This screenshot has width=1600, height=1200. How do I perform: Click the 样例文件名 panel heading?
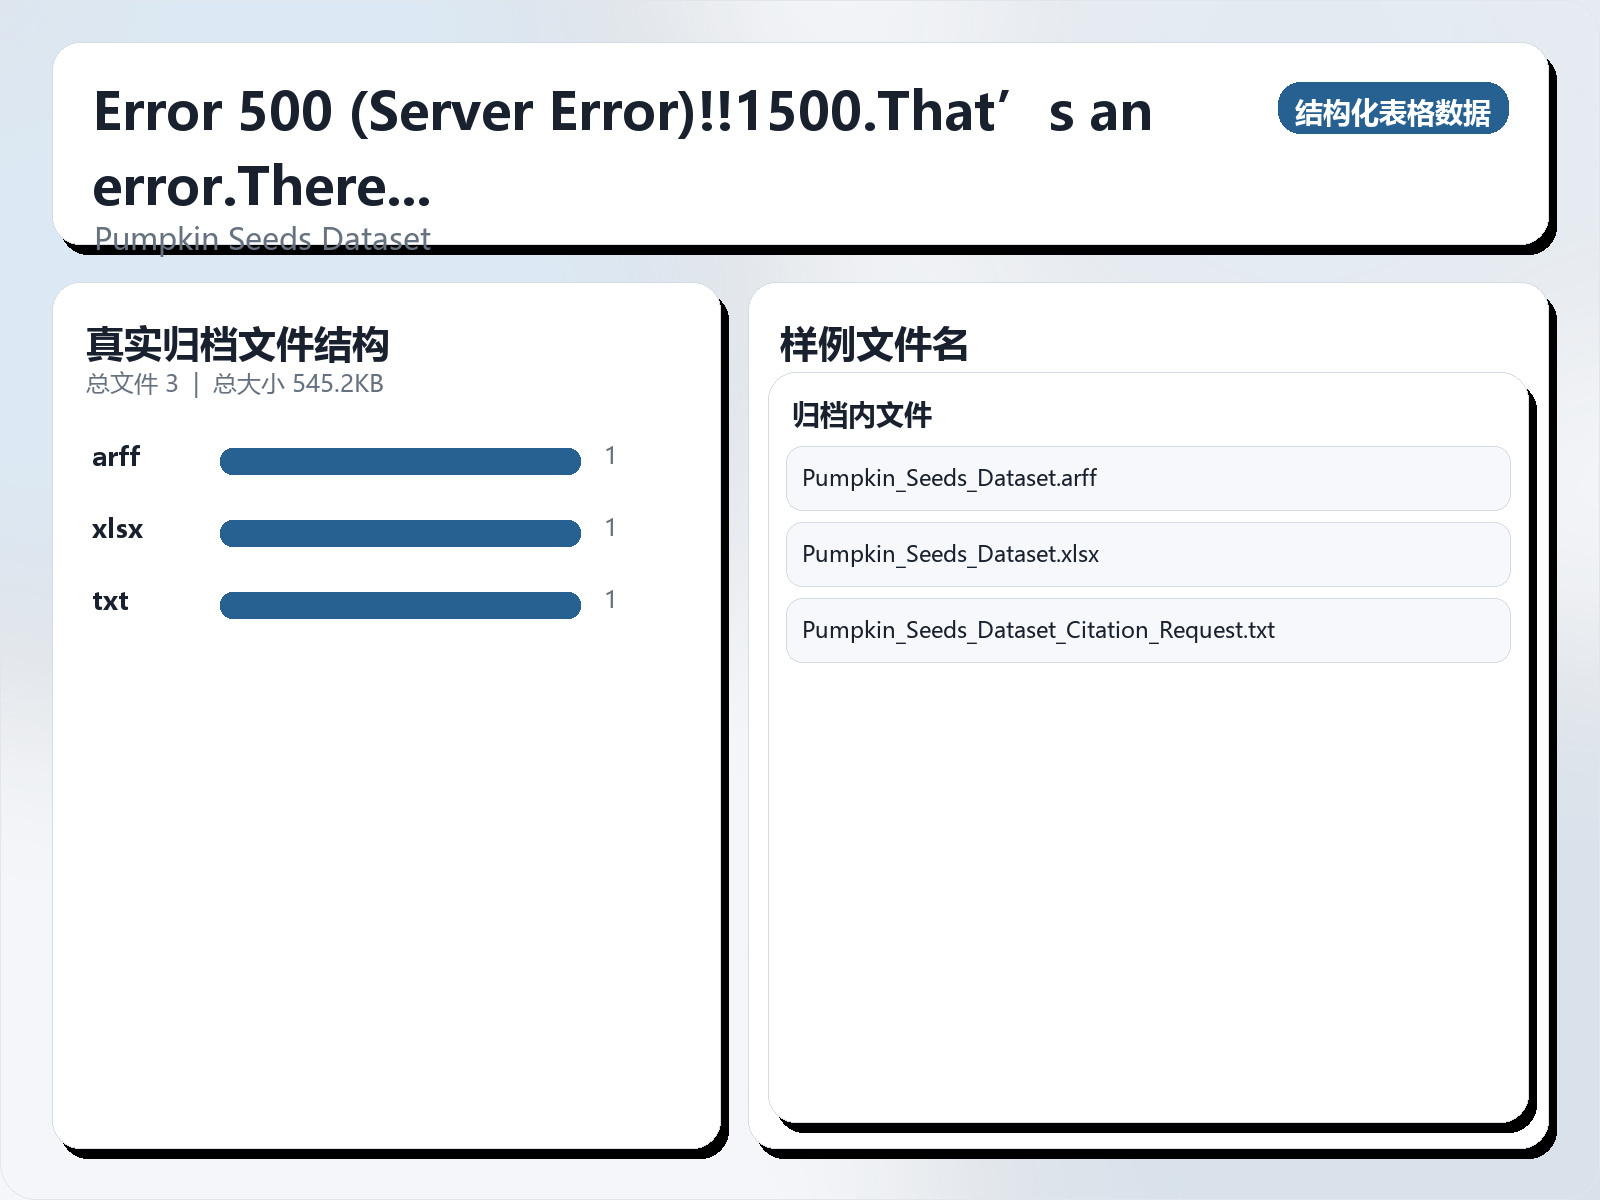(x=873, y=344)
